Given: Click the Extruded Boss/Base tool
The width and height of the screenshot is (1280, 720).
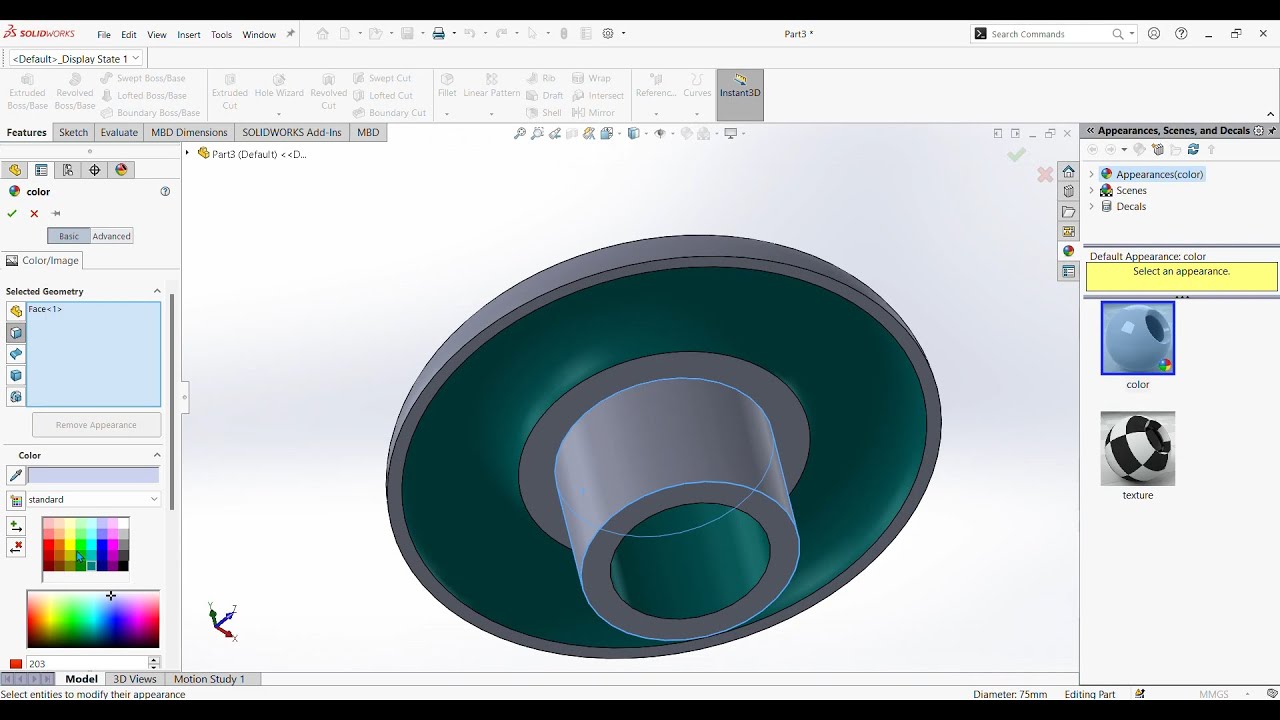Looking at the screenshot, I should pos(27,92).
